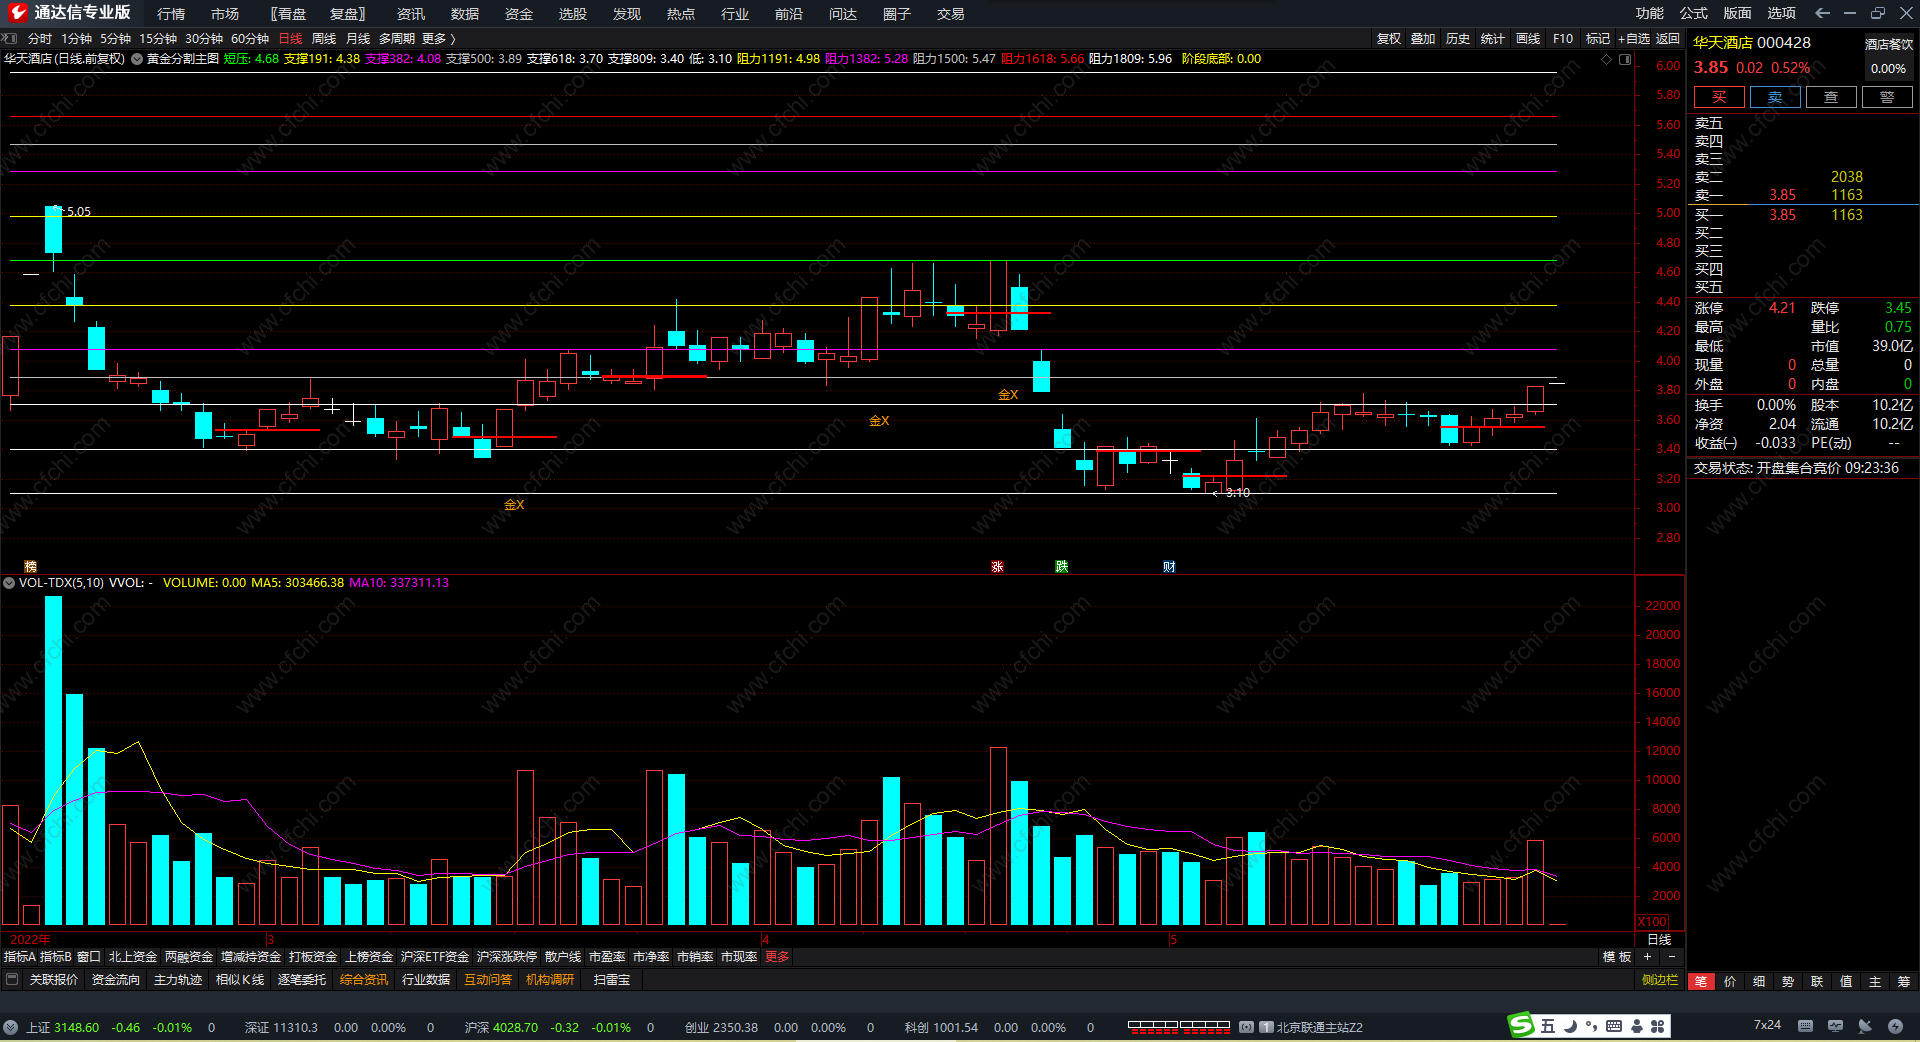
Task: Switch chart period to 月线
Action: [358, 38]
